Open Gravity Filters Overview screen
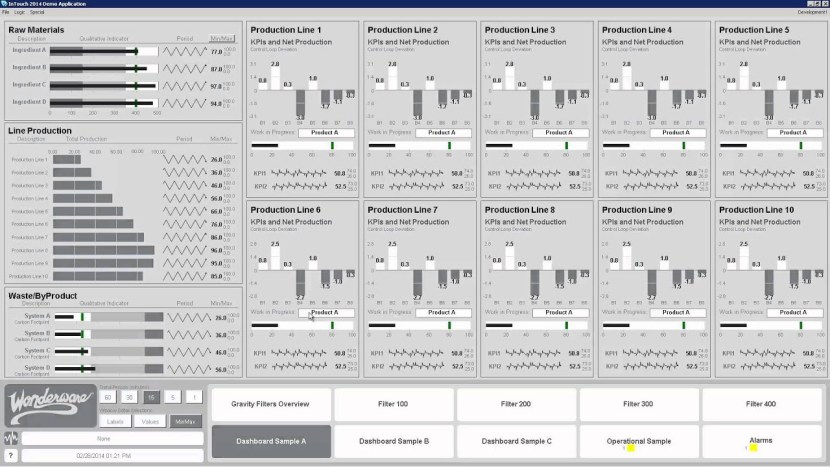Viewport: 830px width, 467px height. pyautogui.click(x=268, y=404)
